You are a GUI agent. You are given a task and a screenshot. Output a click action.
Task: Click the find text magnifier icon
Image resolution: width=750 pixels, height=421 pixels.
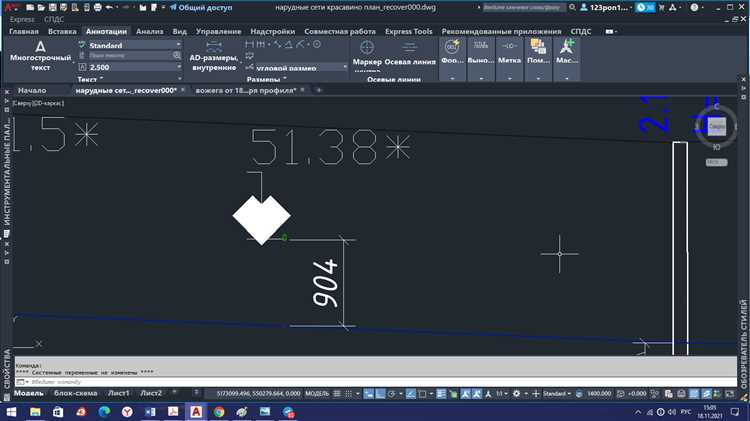[176, 55]
